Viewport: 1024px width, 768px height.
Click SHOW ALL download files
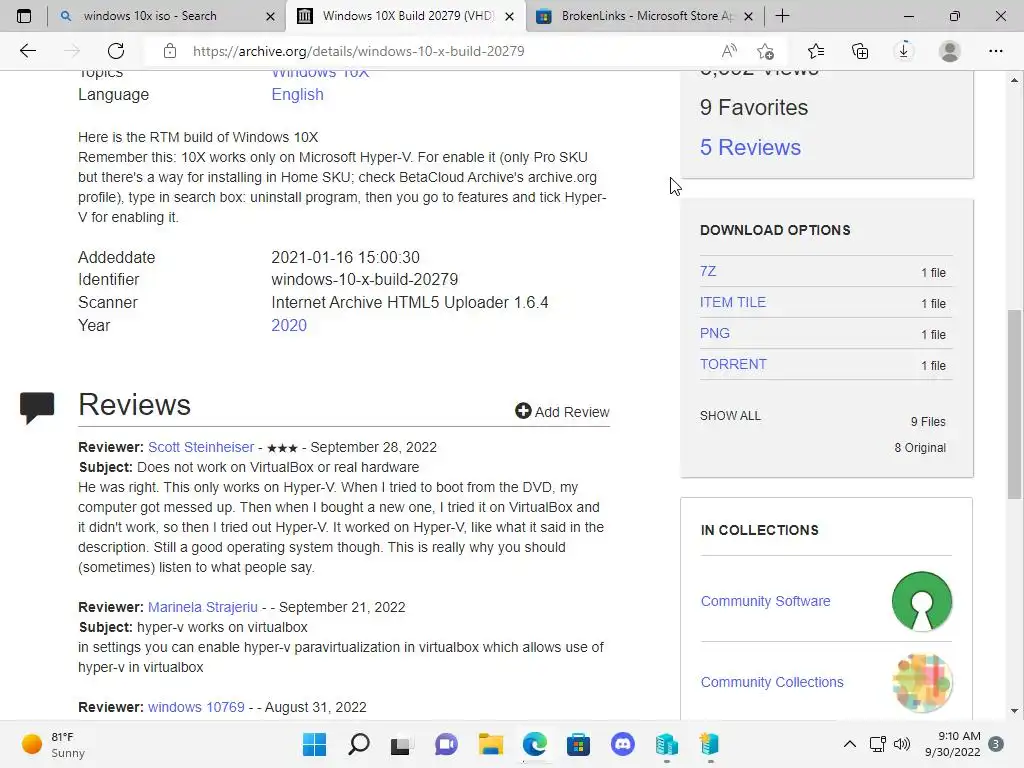pos(730,415)
